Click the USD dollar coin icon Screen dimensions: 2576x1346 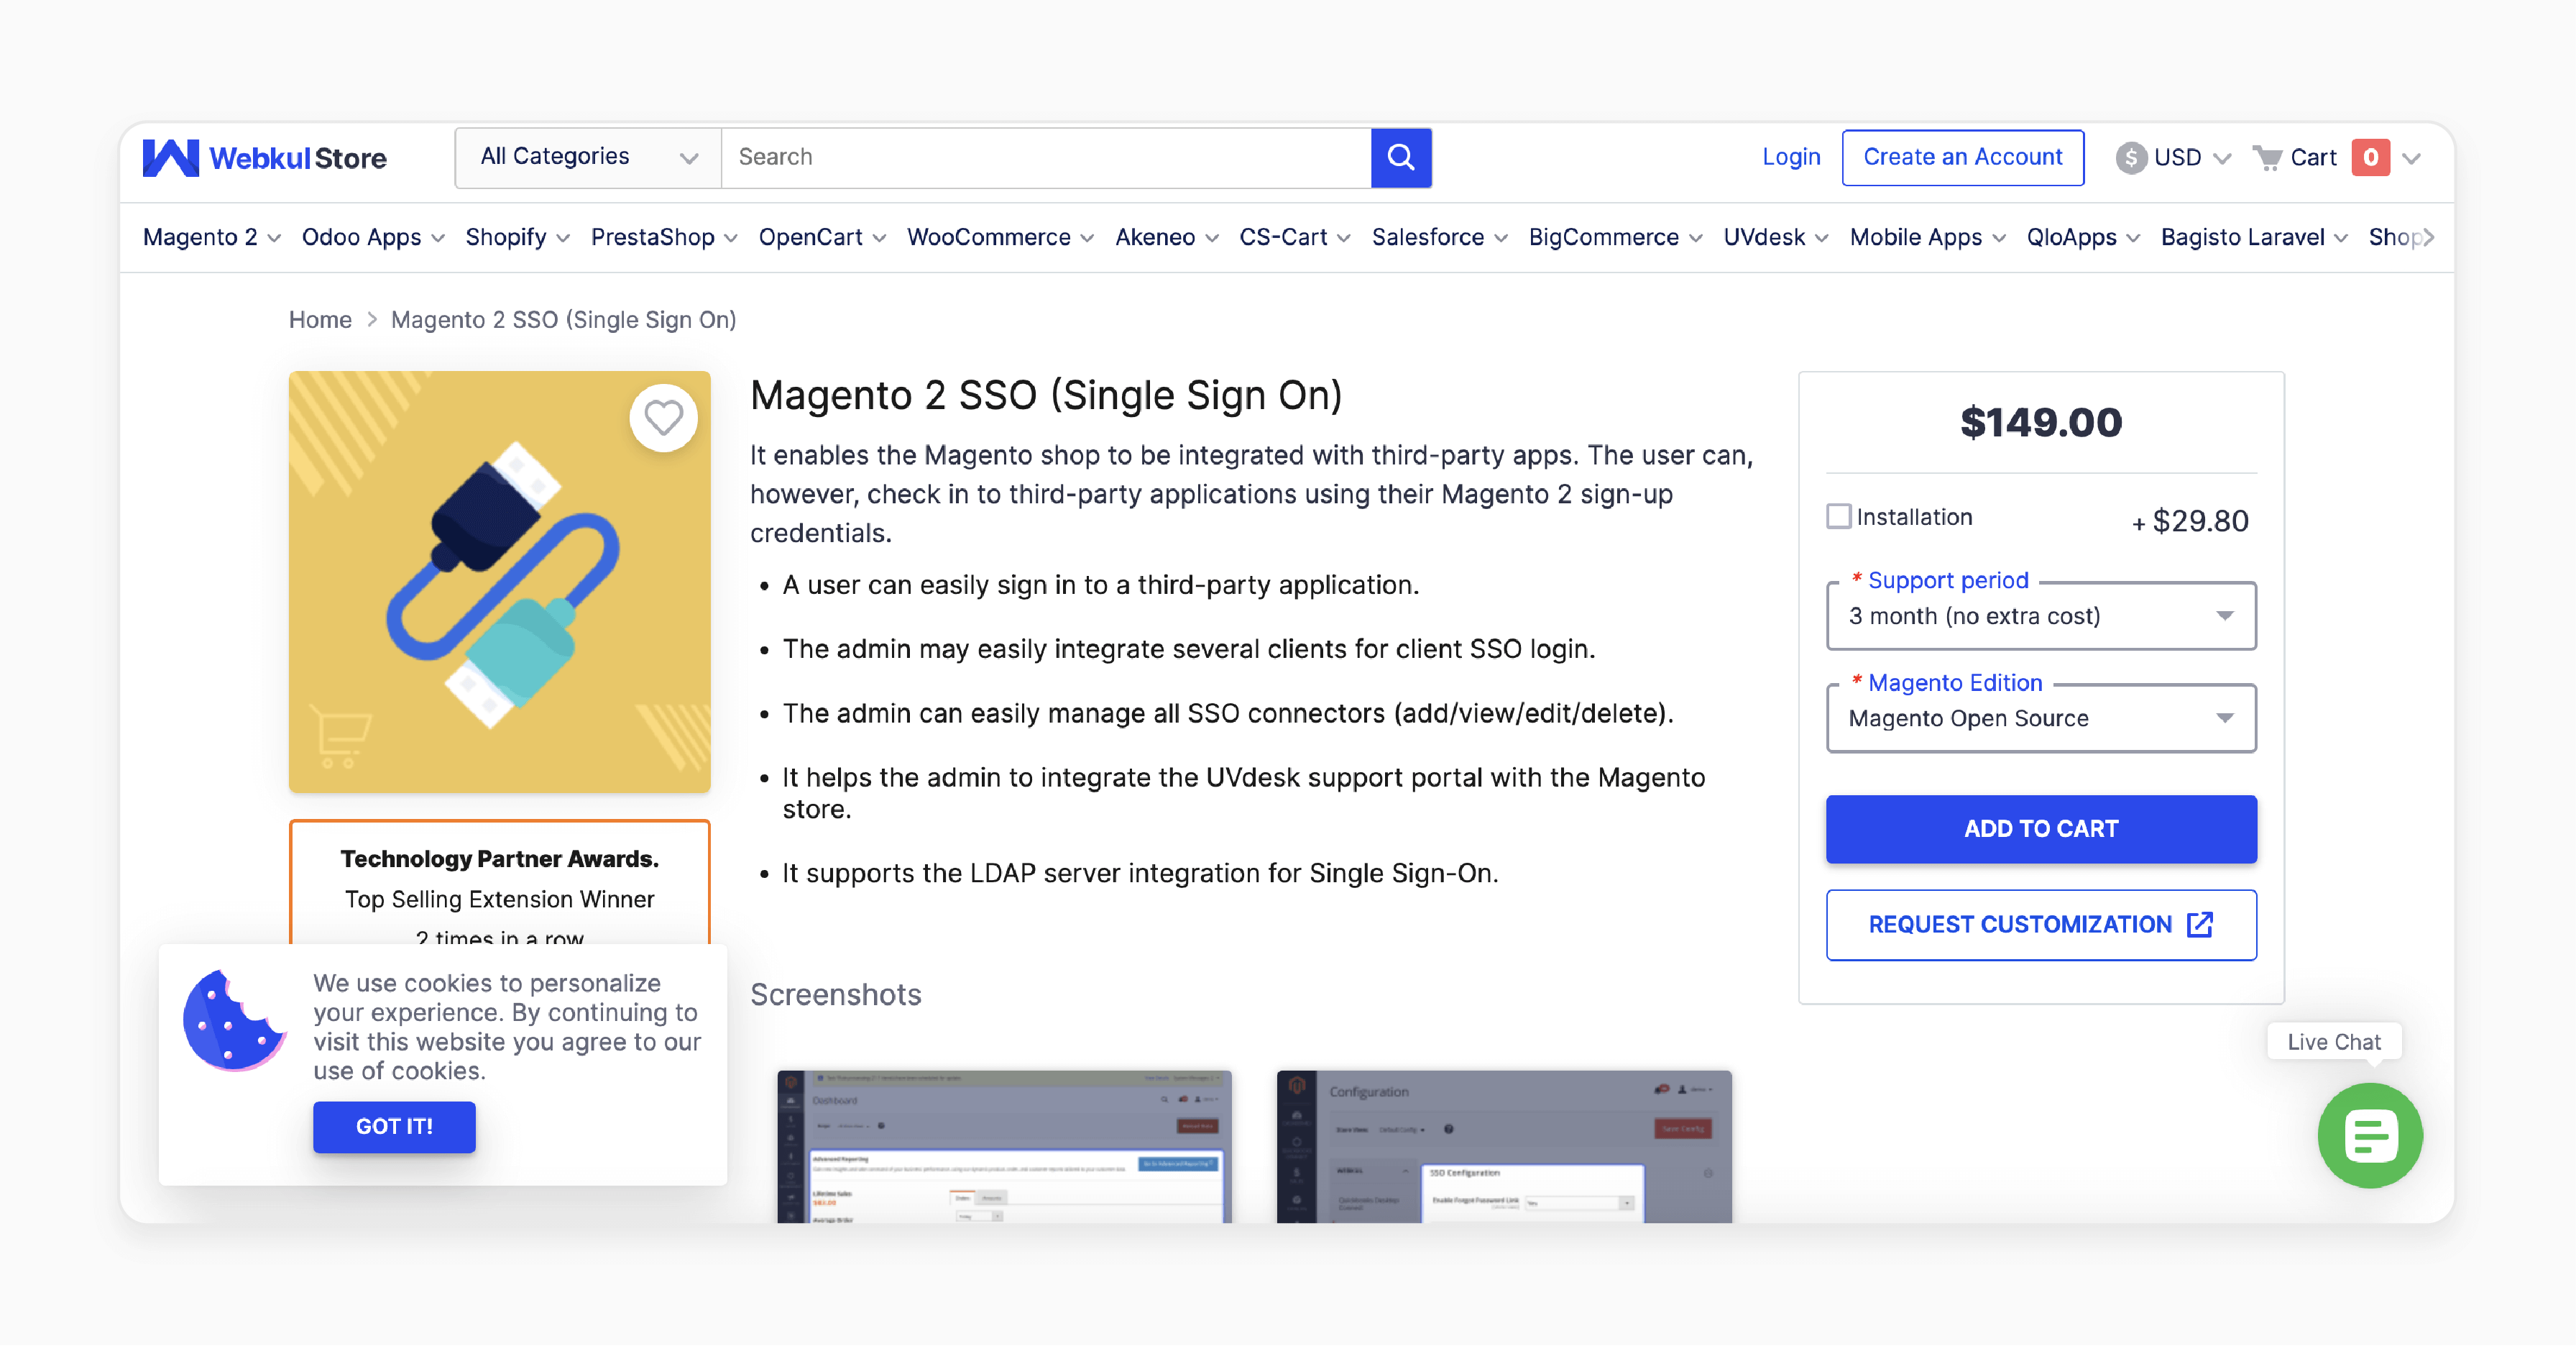tap(2131, 157)
